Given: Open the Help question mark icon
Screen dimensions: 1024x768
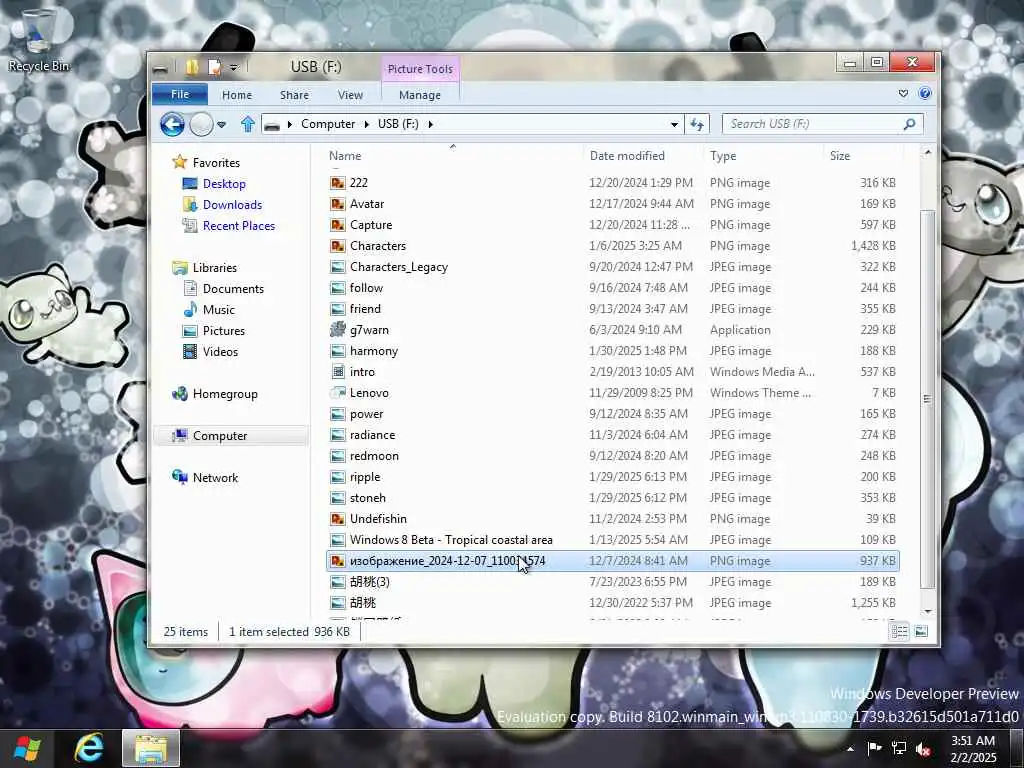Looking at the screenshot, I should 925,93.
